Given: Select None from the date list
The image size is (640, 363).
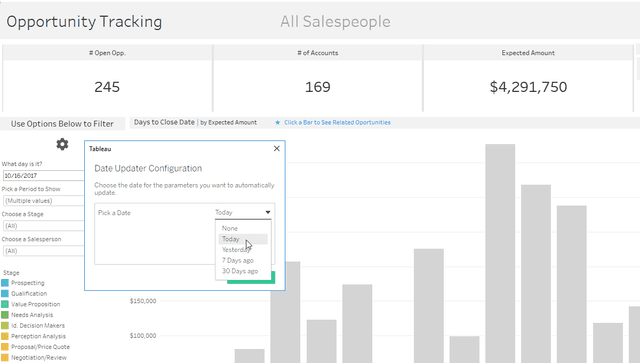Looking at the screenshot, I should pyautogui.click(x=230, y=228).
